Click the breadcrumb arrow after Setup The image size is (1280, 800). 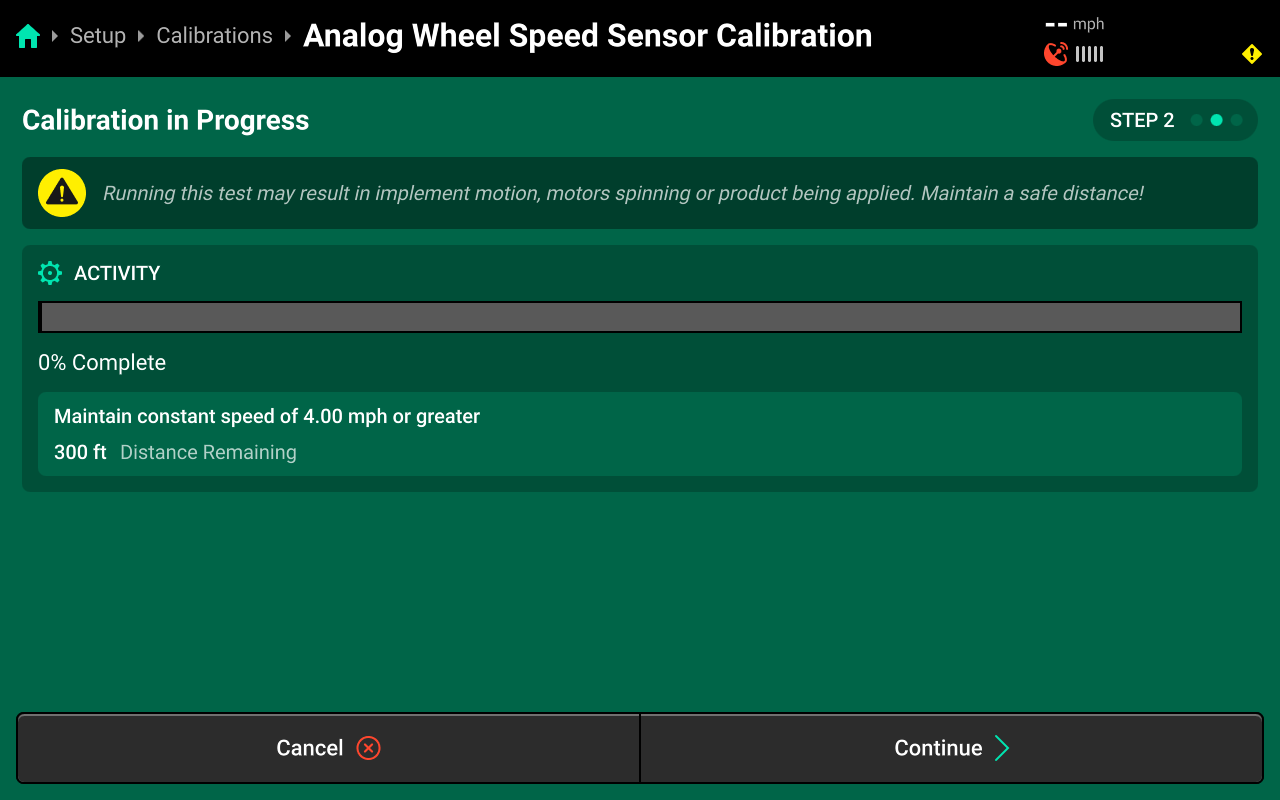[x=142, y=37]
